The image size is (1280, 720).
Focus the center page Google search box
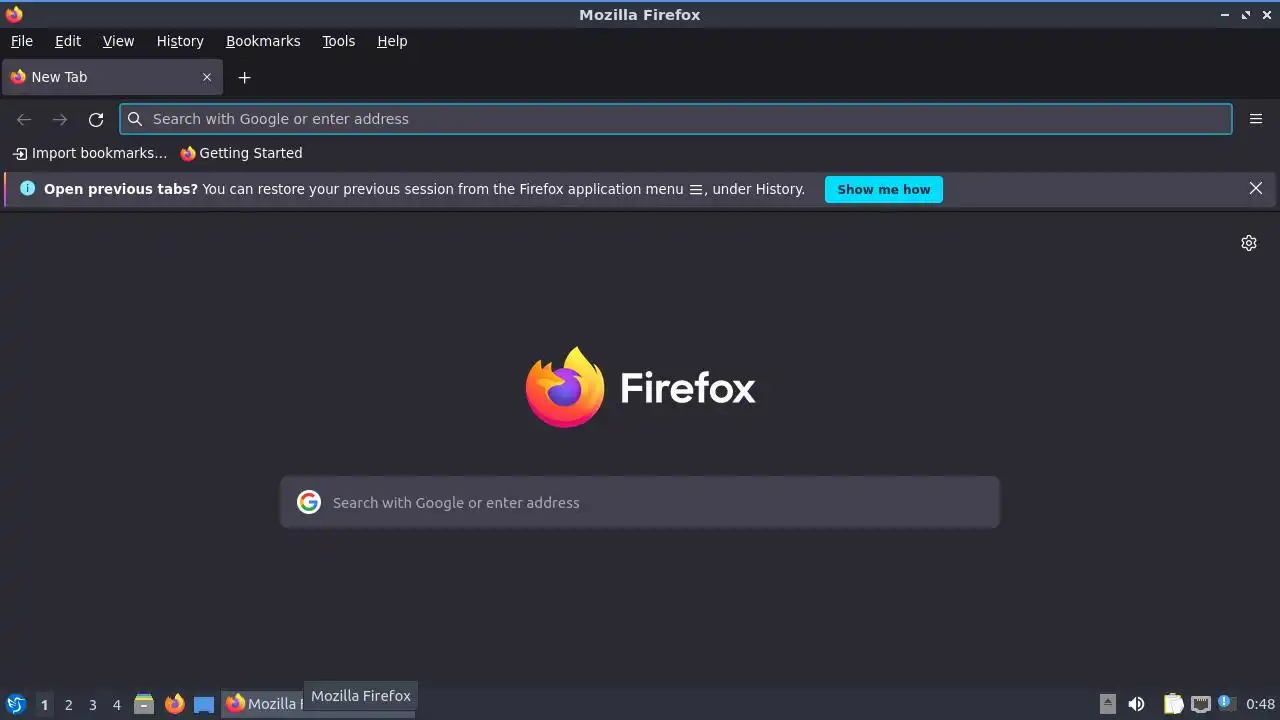(x=640, y=502)
